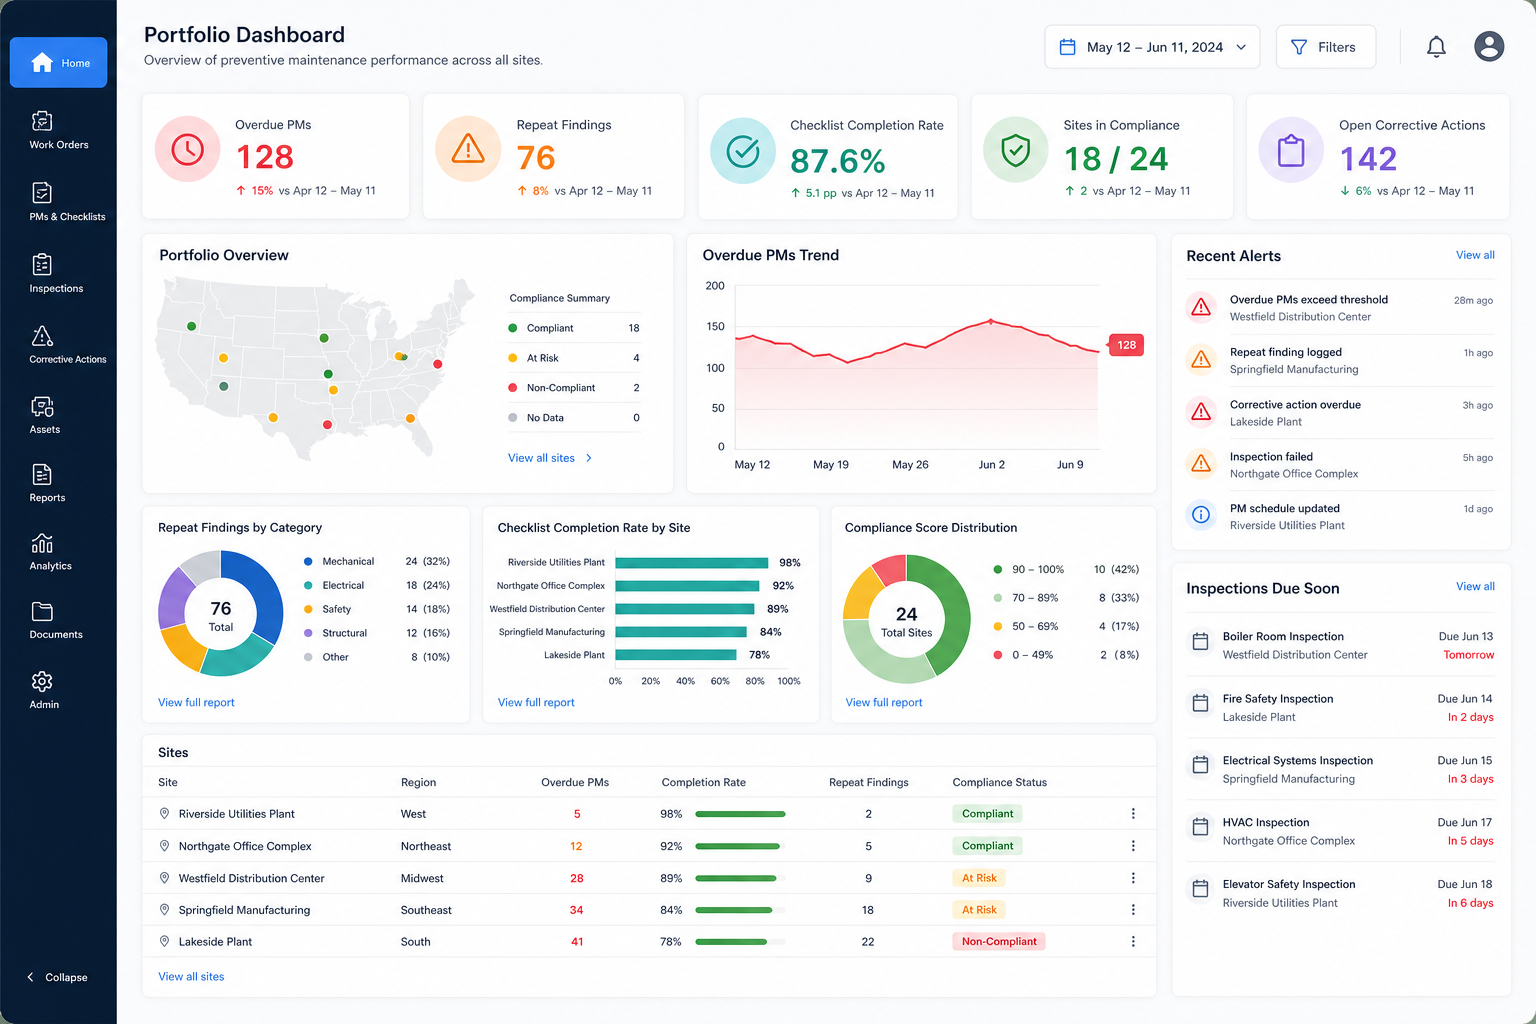Click the Non-Compliant badge for Lakeside Plant

[998, 942]
